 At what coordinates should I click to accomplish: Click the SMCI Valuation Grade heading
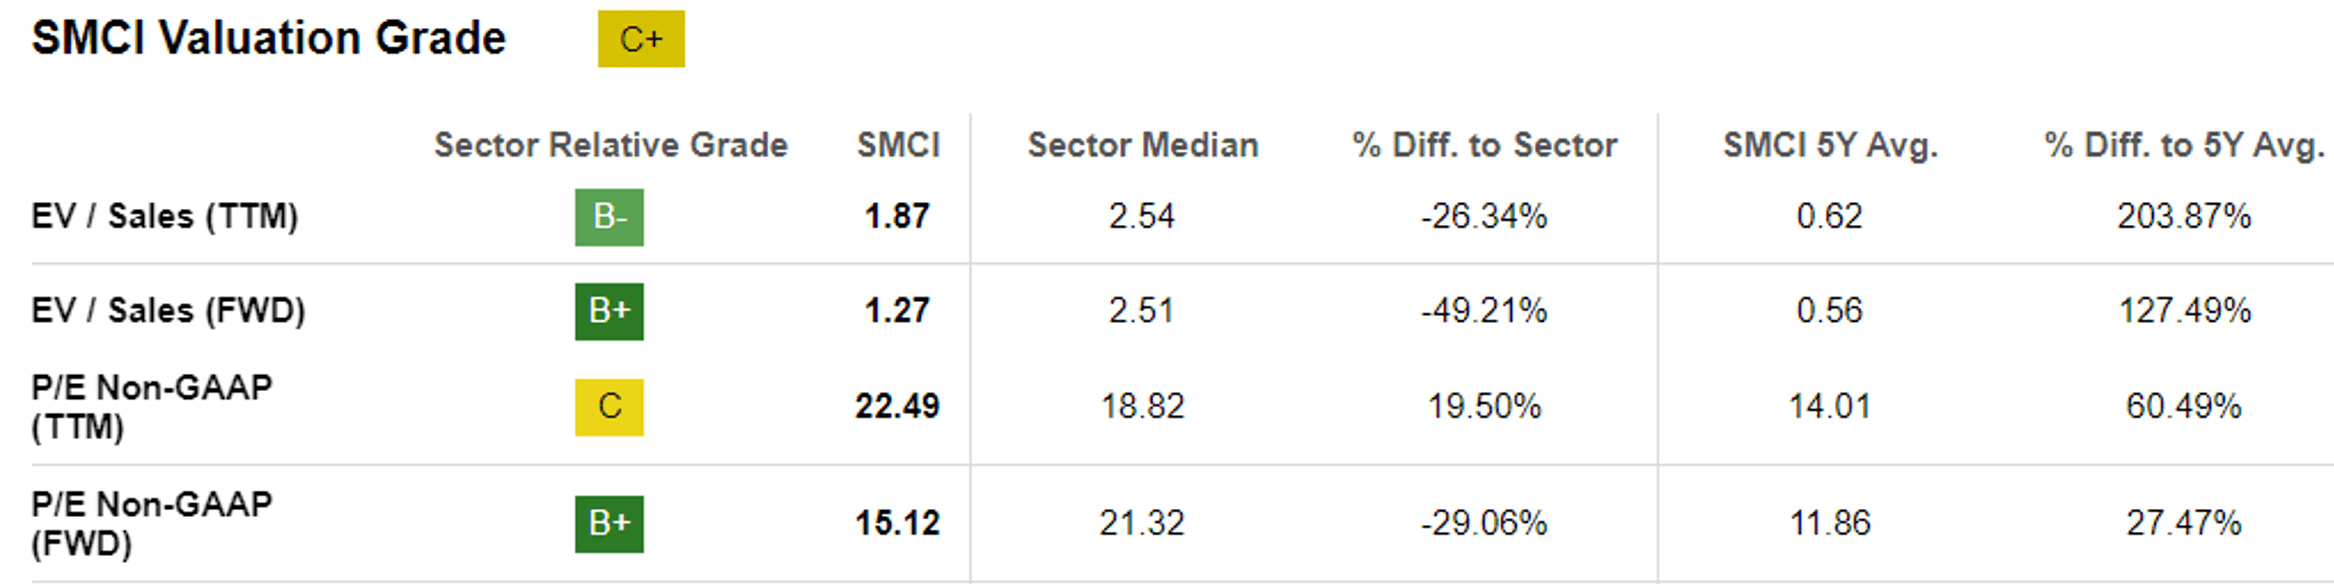269,39
